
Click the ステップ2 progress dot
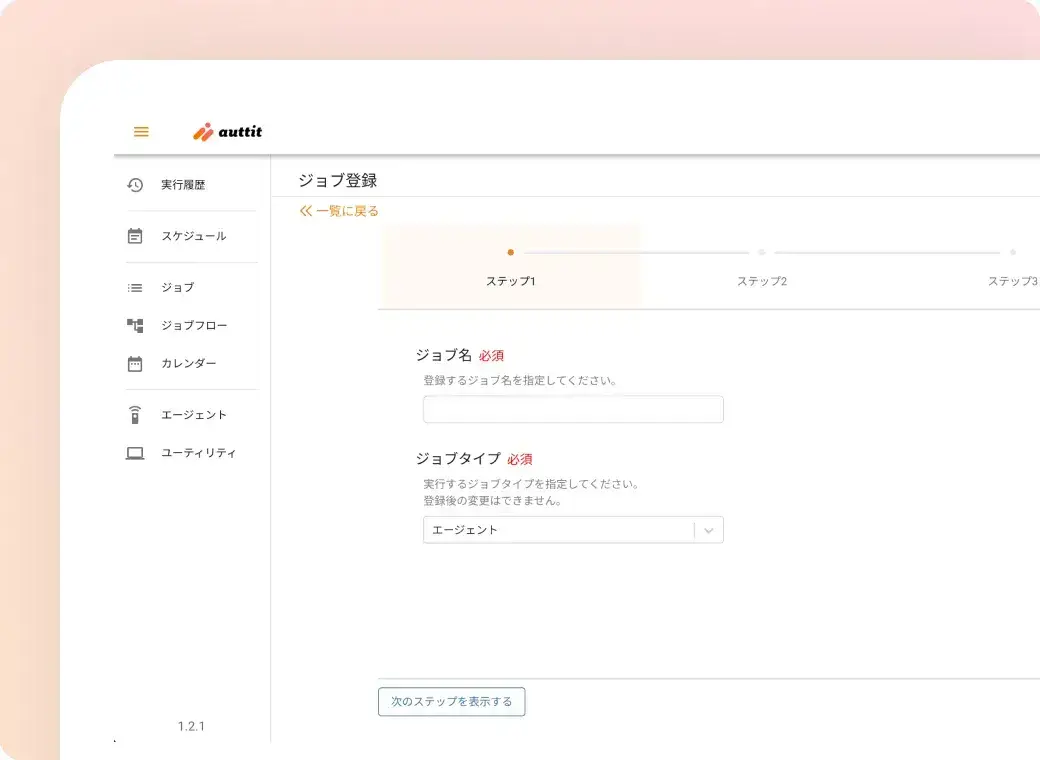click(x=761, y=253)
